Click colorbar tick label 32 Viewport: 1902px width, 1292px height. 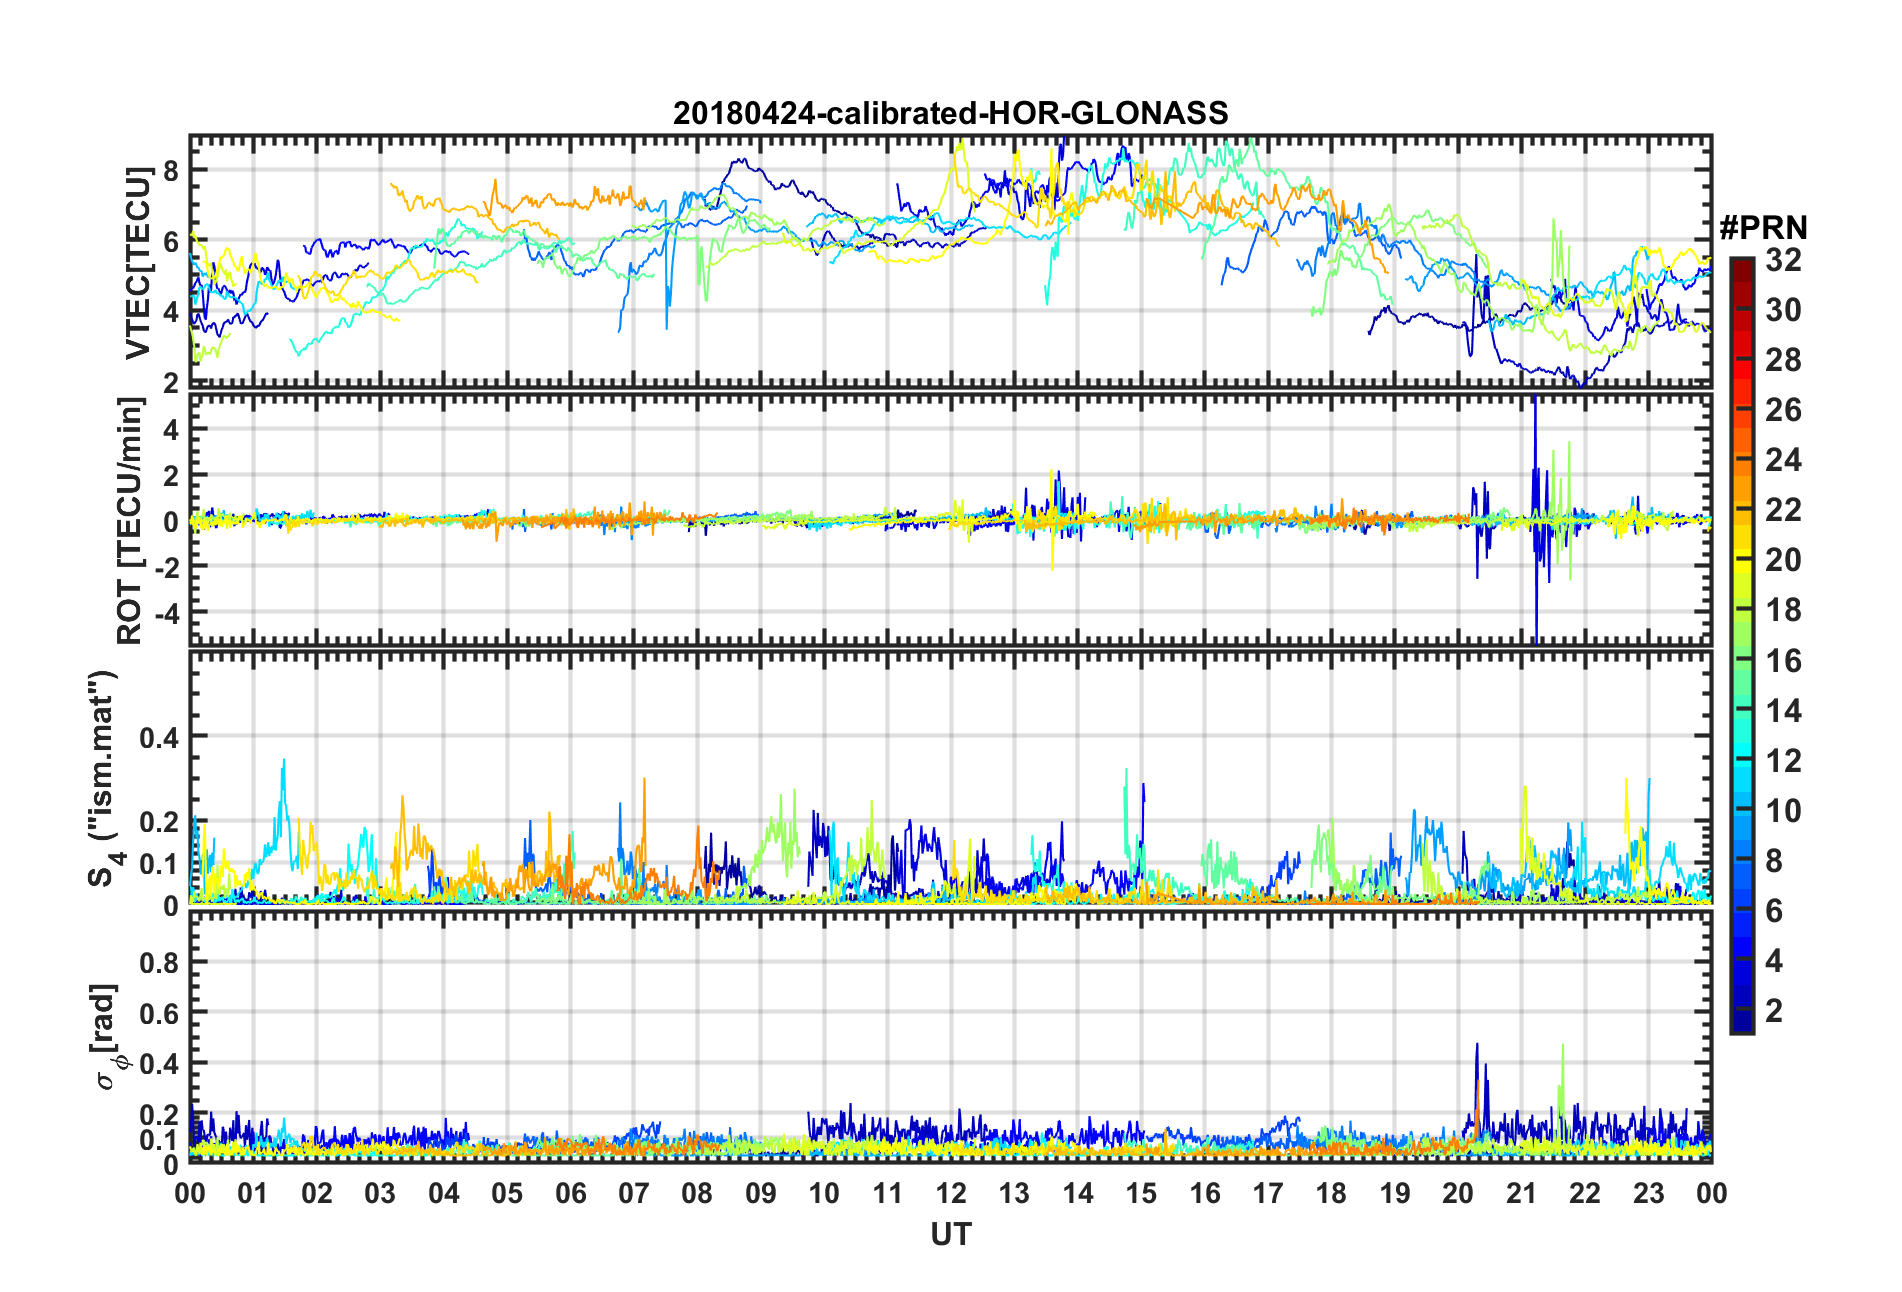click(x=1783, y=260)
